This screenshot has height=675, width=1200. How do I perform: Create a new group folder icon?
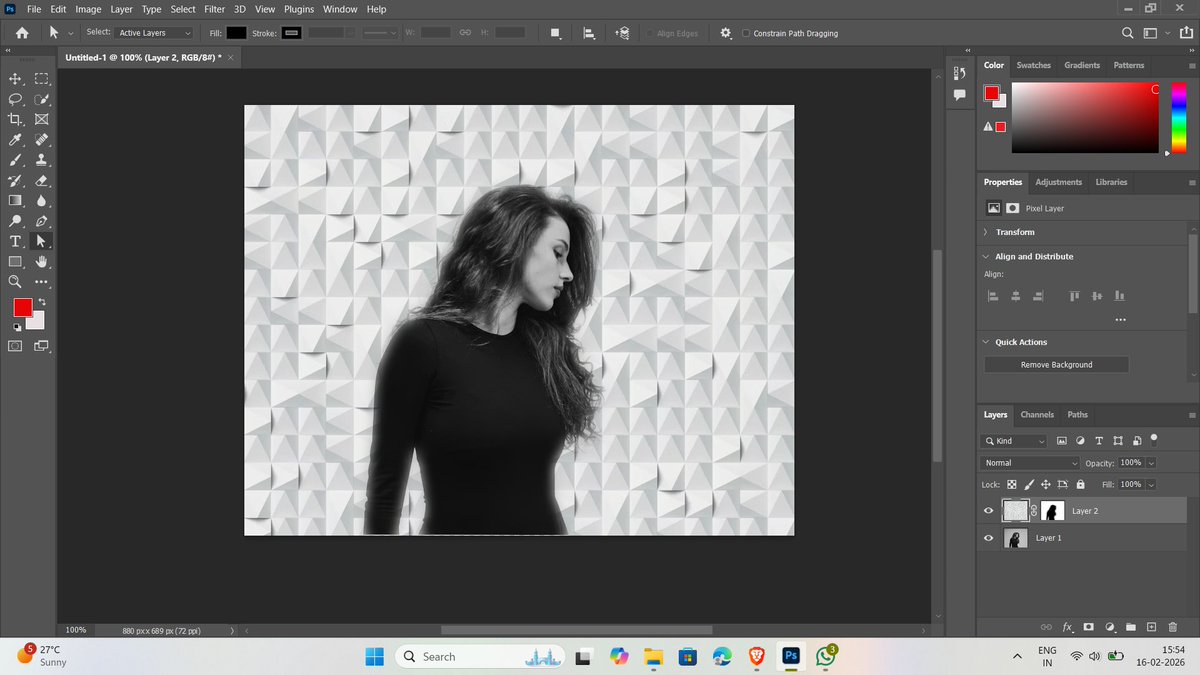tap(1131, 627)
